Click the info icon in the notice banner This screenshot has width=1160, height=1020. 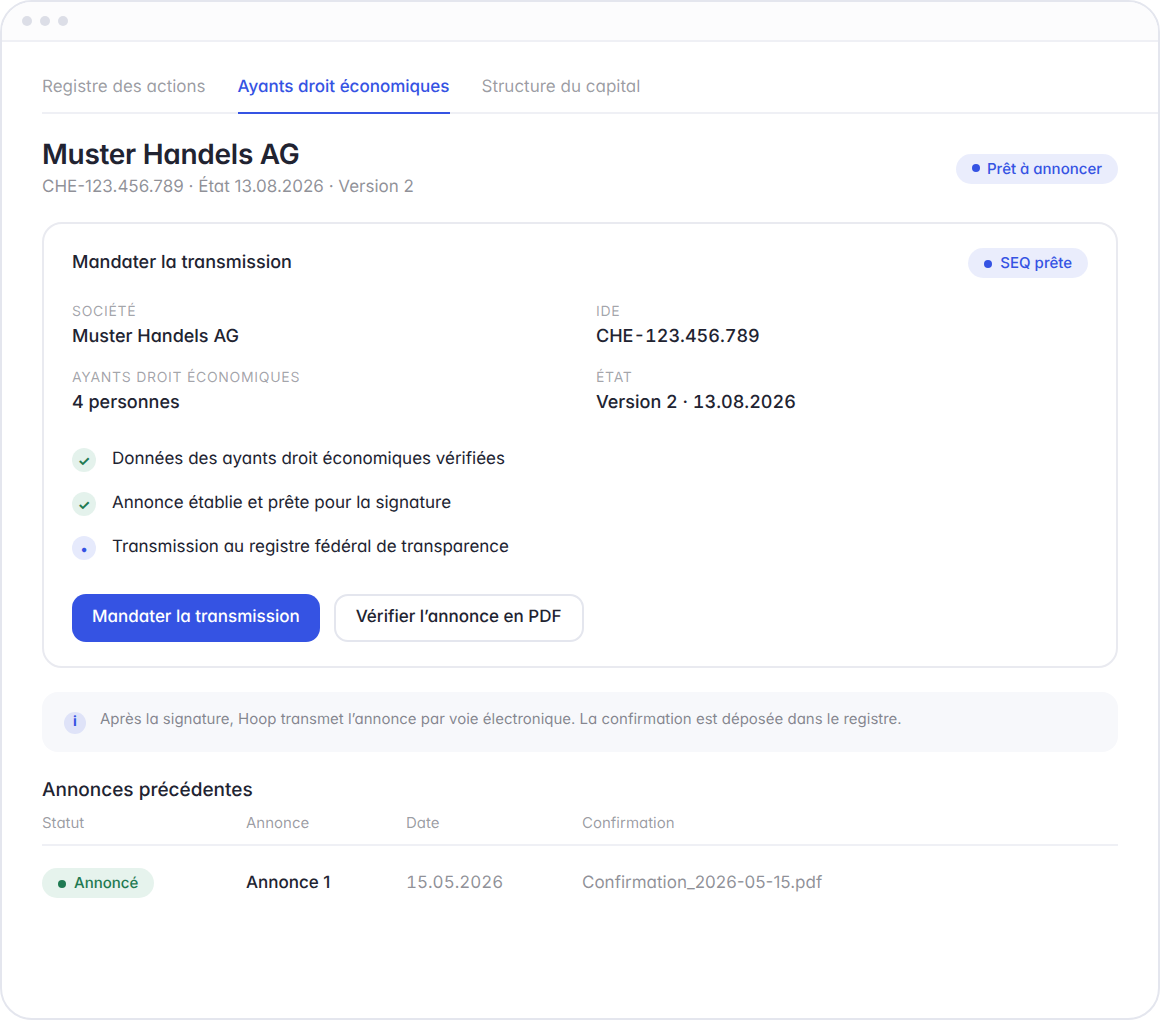[x=75, y=721]
